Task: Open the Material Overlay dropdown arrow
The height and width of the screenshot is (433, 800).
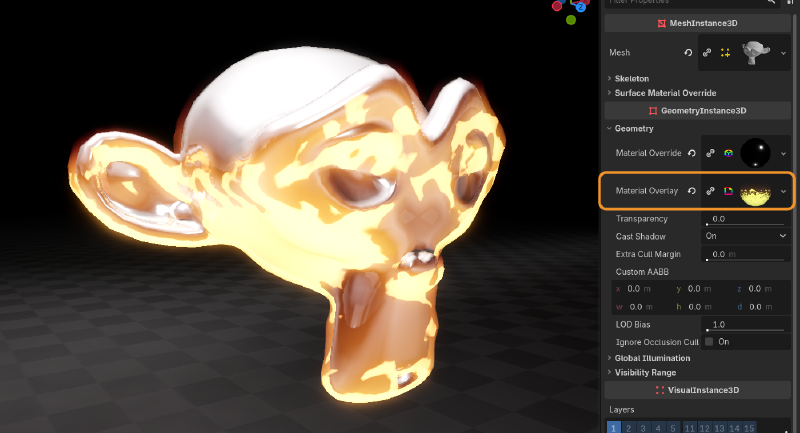Action: (x=783, y=191)
